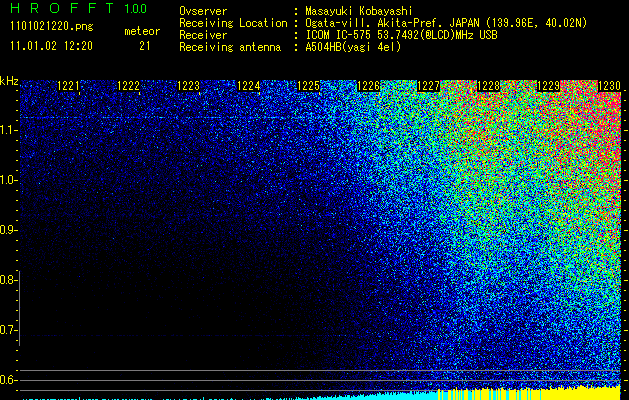The width and height of the screenshot is (629, 400).
Task: Click the 'Receiving Location' label
Action: (233, 23)
